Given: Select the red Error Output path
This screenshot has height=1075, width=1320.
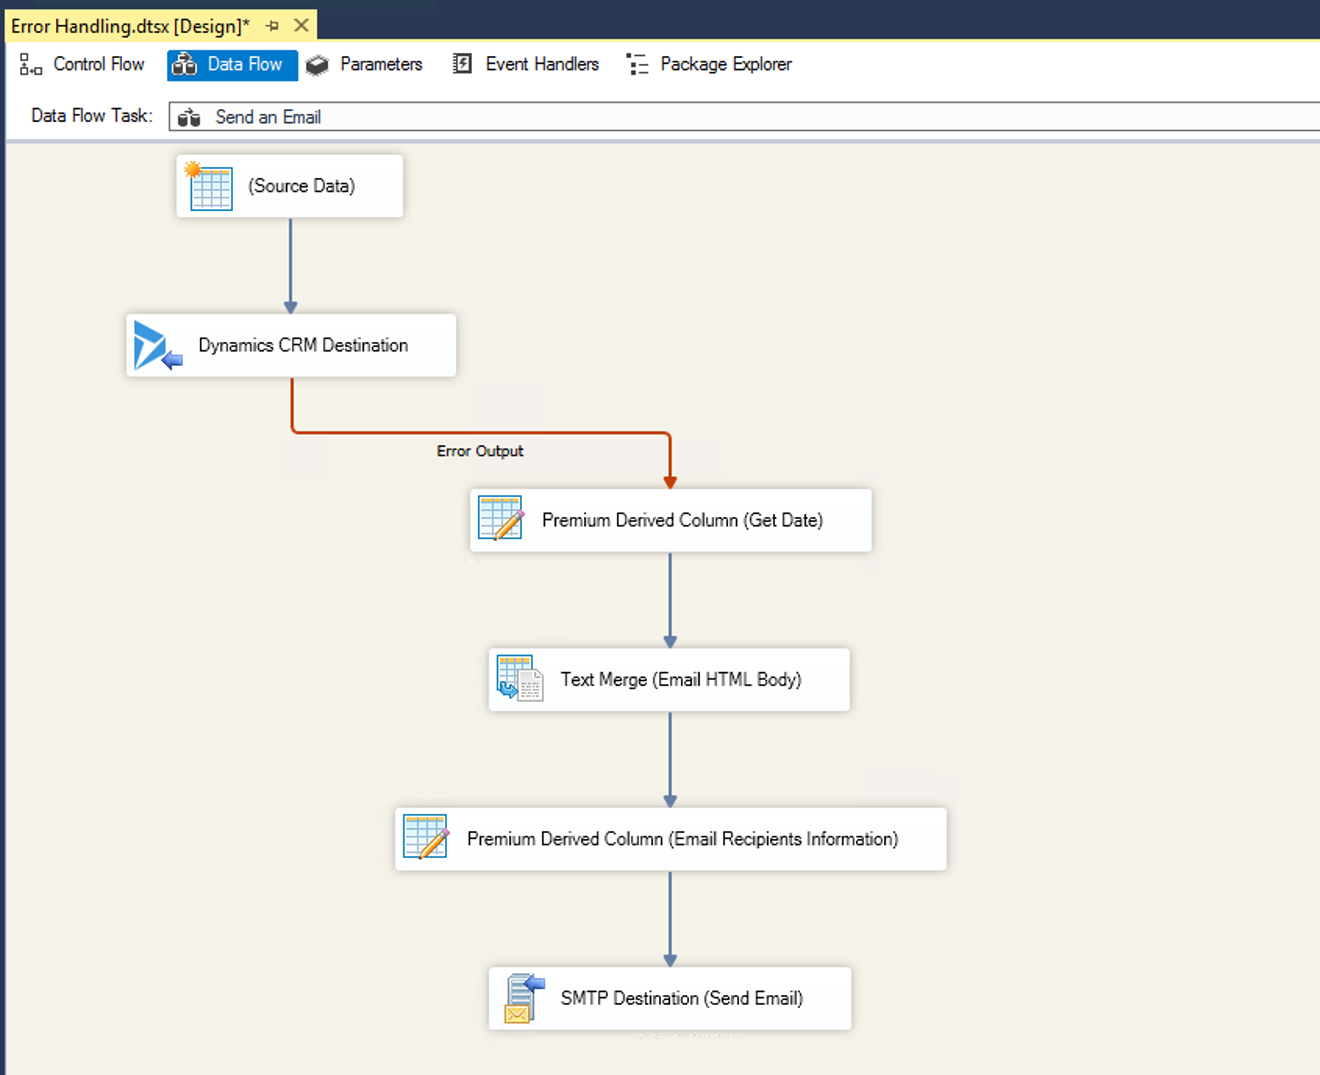Looking at the screenshot, I should click(480, 432).
